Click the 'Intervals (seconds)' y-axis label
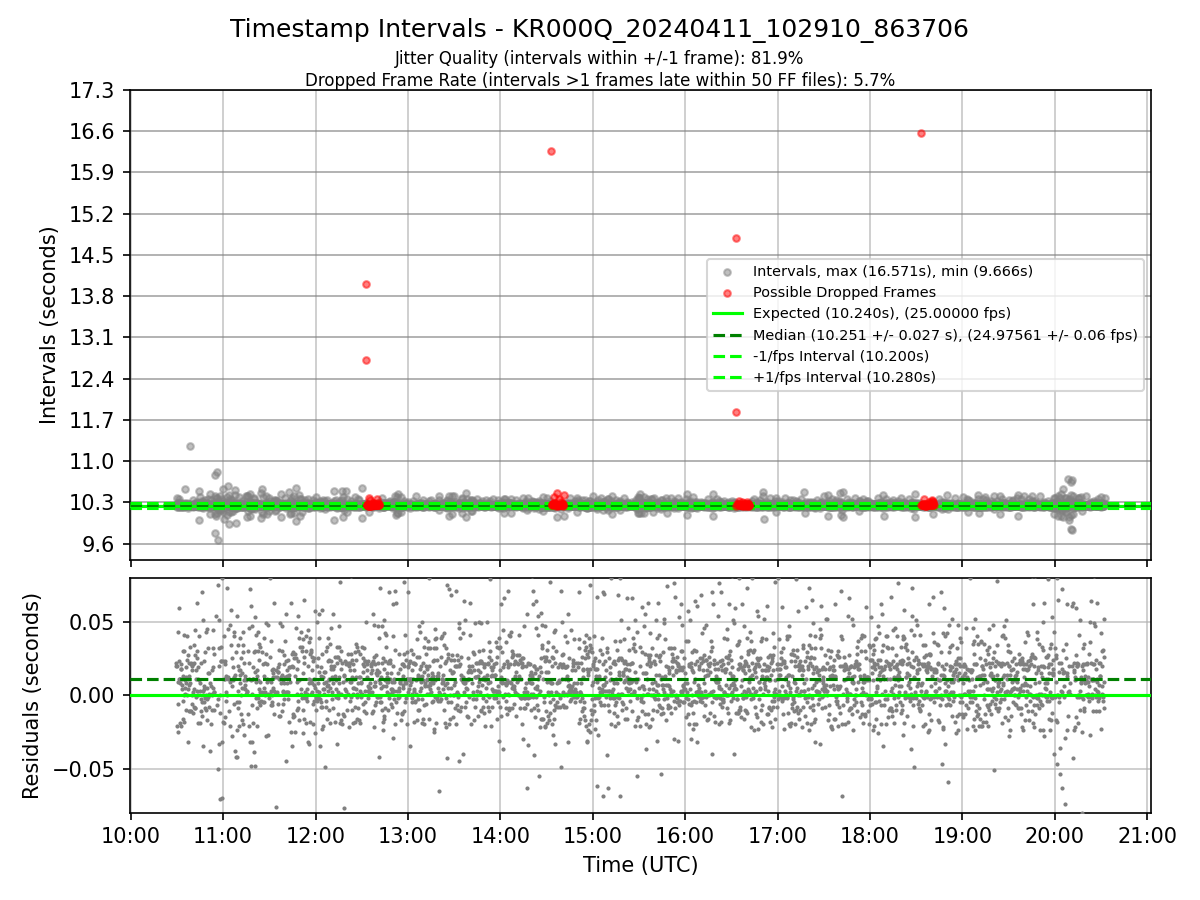This screenshot has height=900, width=1200. (49, 325)
